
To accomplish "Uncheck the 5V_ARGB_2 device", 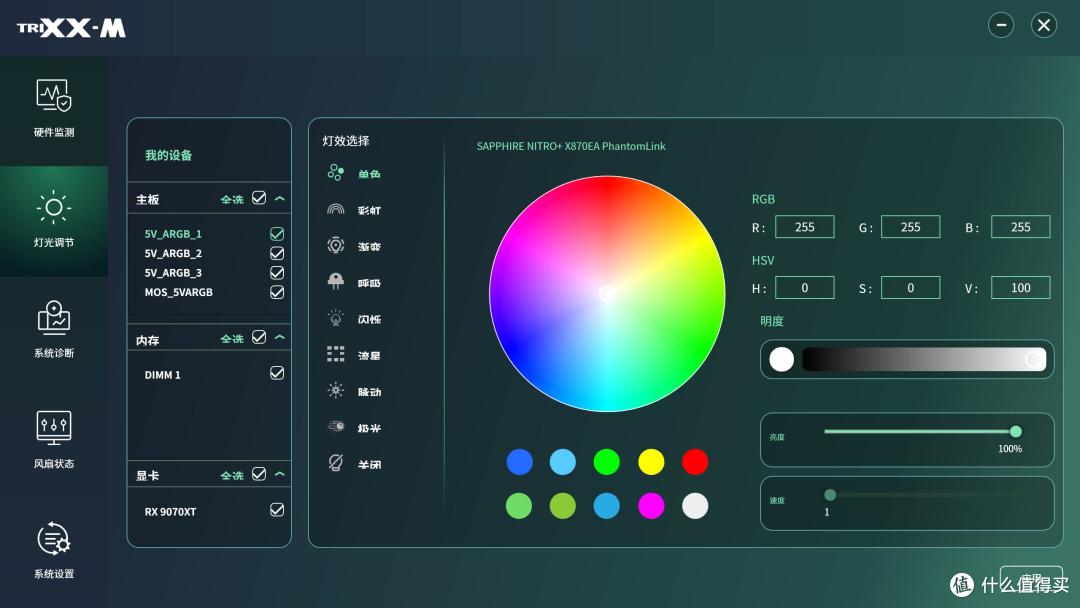I will pos(277,253).
